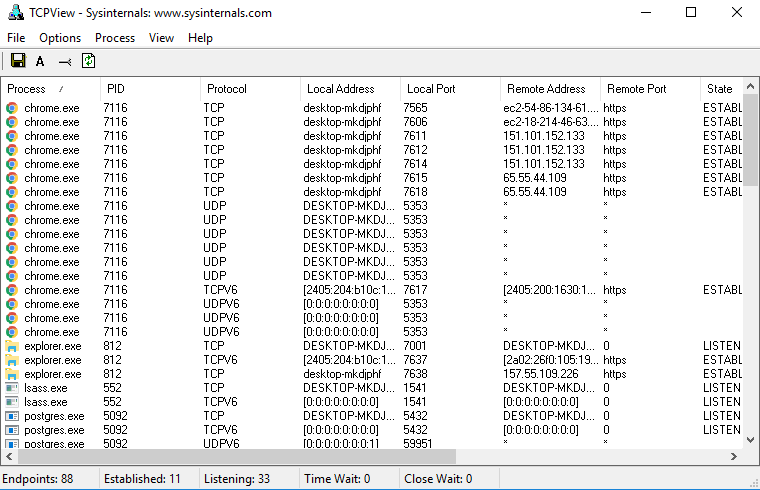760x490 pixels.
Task: Select local port 7615 cell
Action: [x=415, y=178]
